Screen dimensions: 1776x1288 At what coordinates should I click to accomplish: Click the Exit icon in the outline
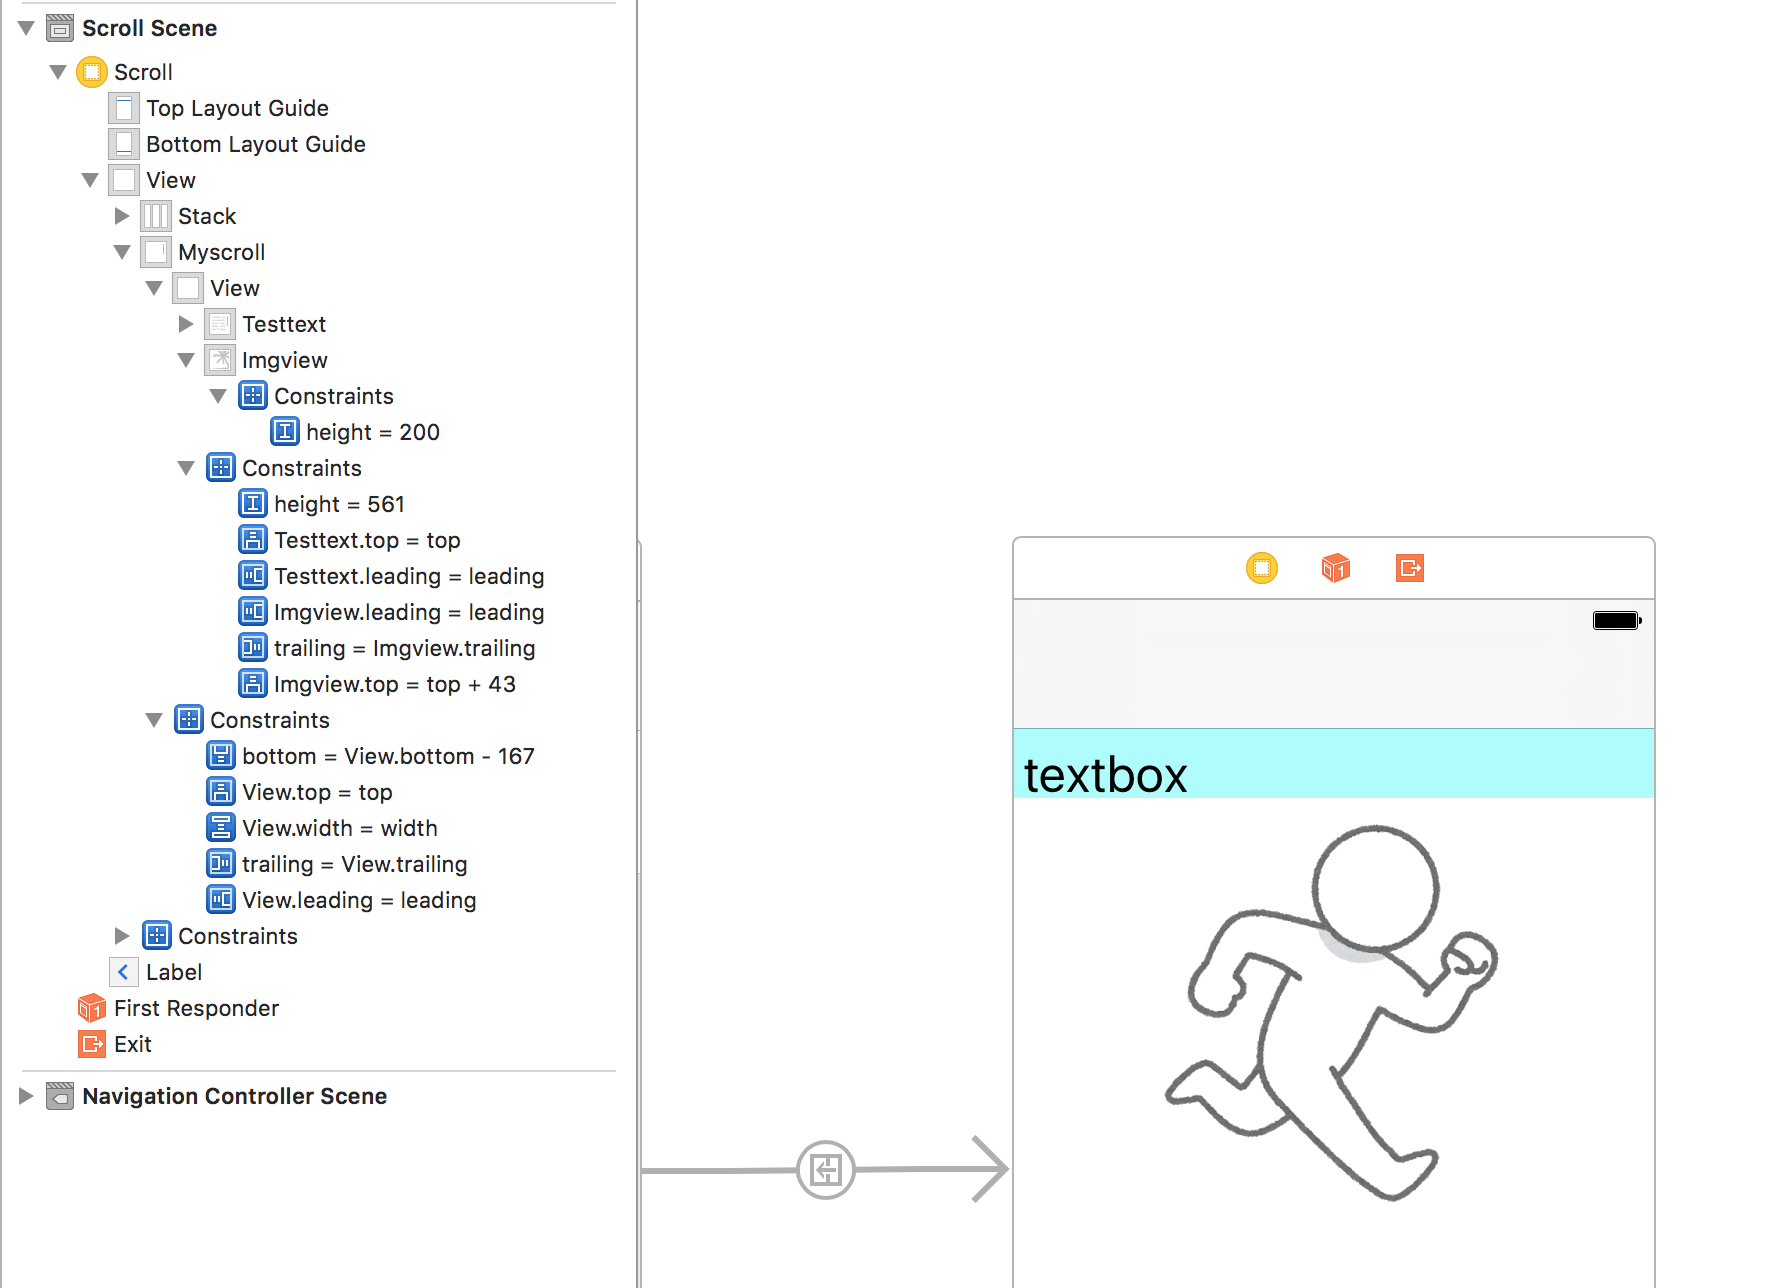pyautogui.click(x=91, y=1044)
